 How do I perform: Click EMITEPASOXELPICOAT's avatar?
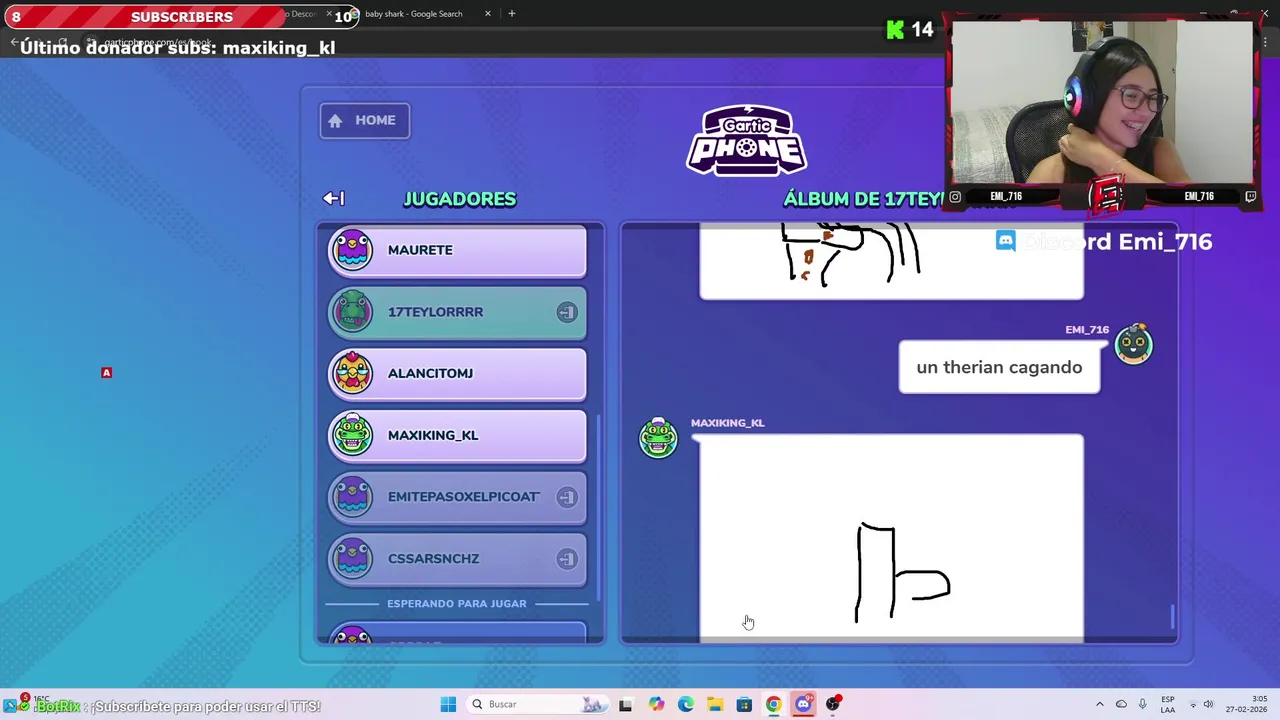(x=352, y=497)
